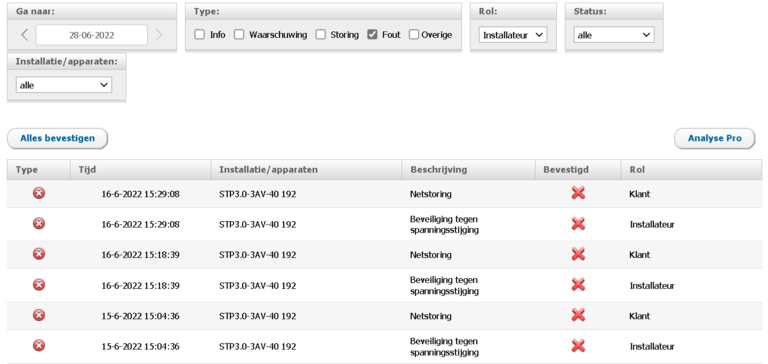
Task: Uncheck the Fout type checkbox
Action: pos(372,35)
